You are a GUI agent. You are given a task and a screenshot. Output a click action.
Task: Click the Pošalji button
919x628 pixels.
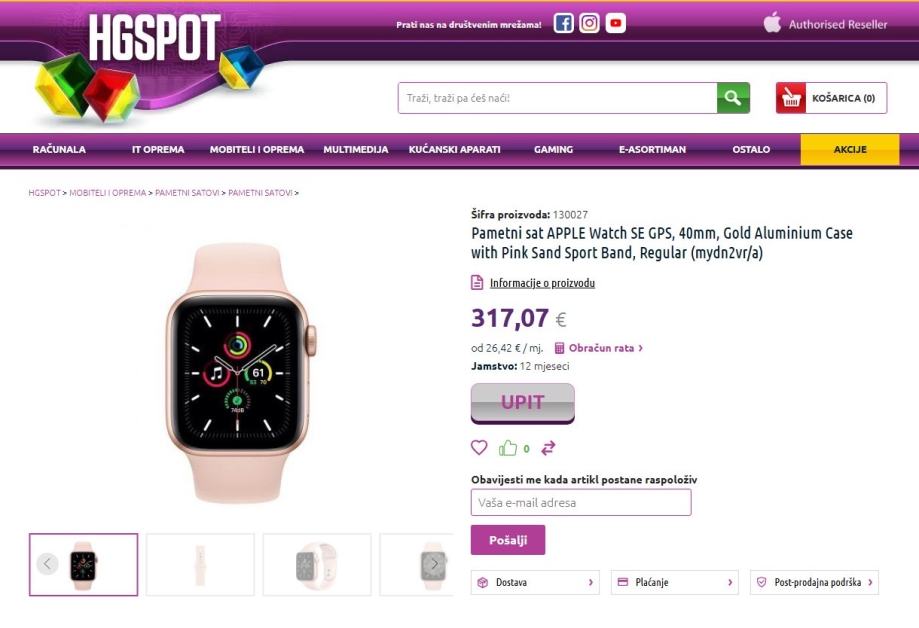pos(508,540)
